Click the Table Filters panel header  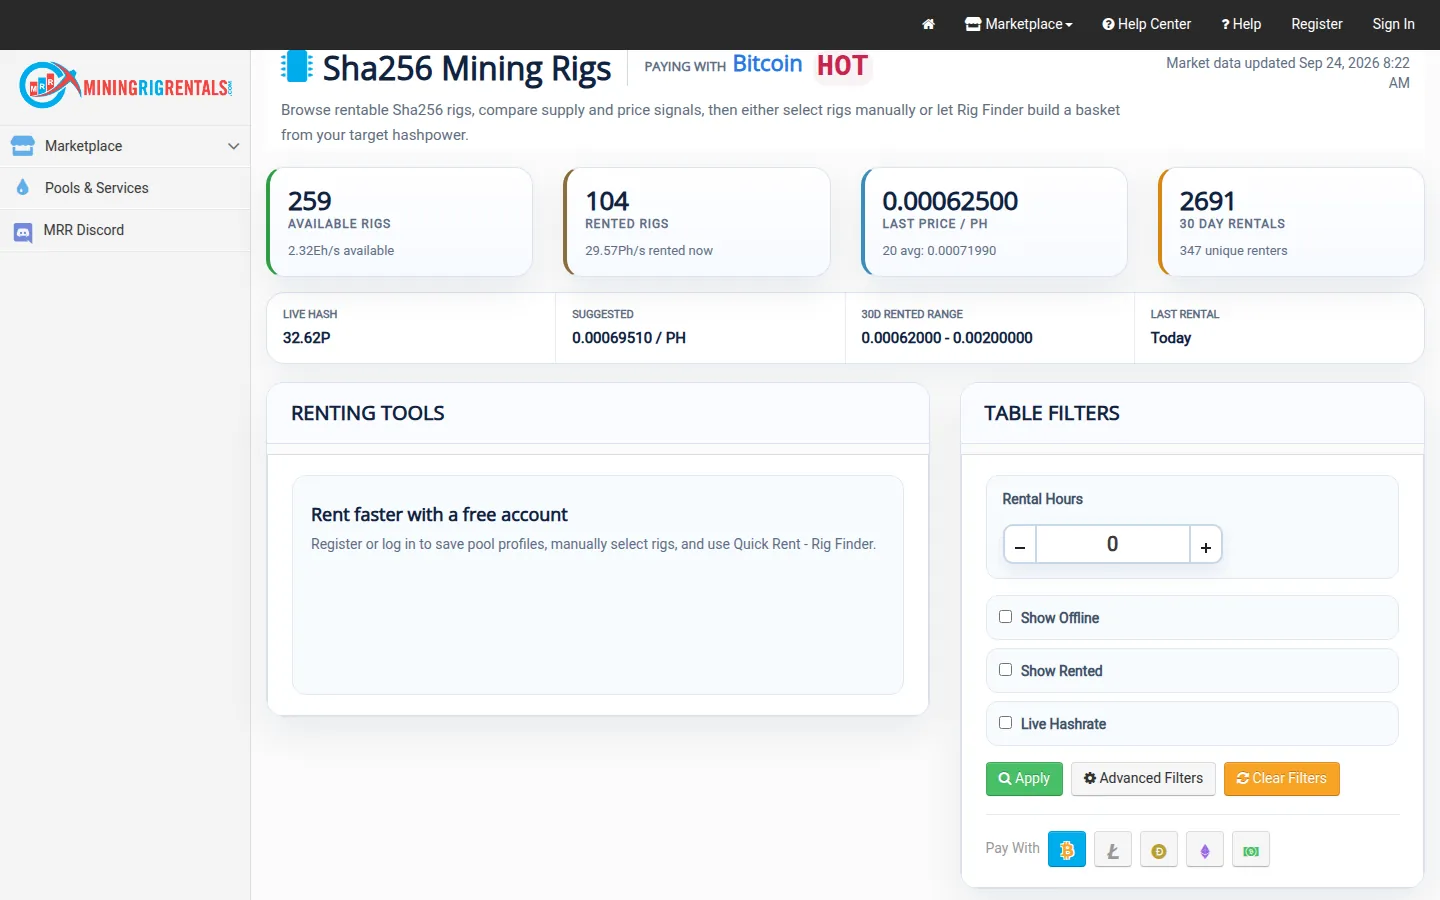click(1192, 413)
